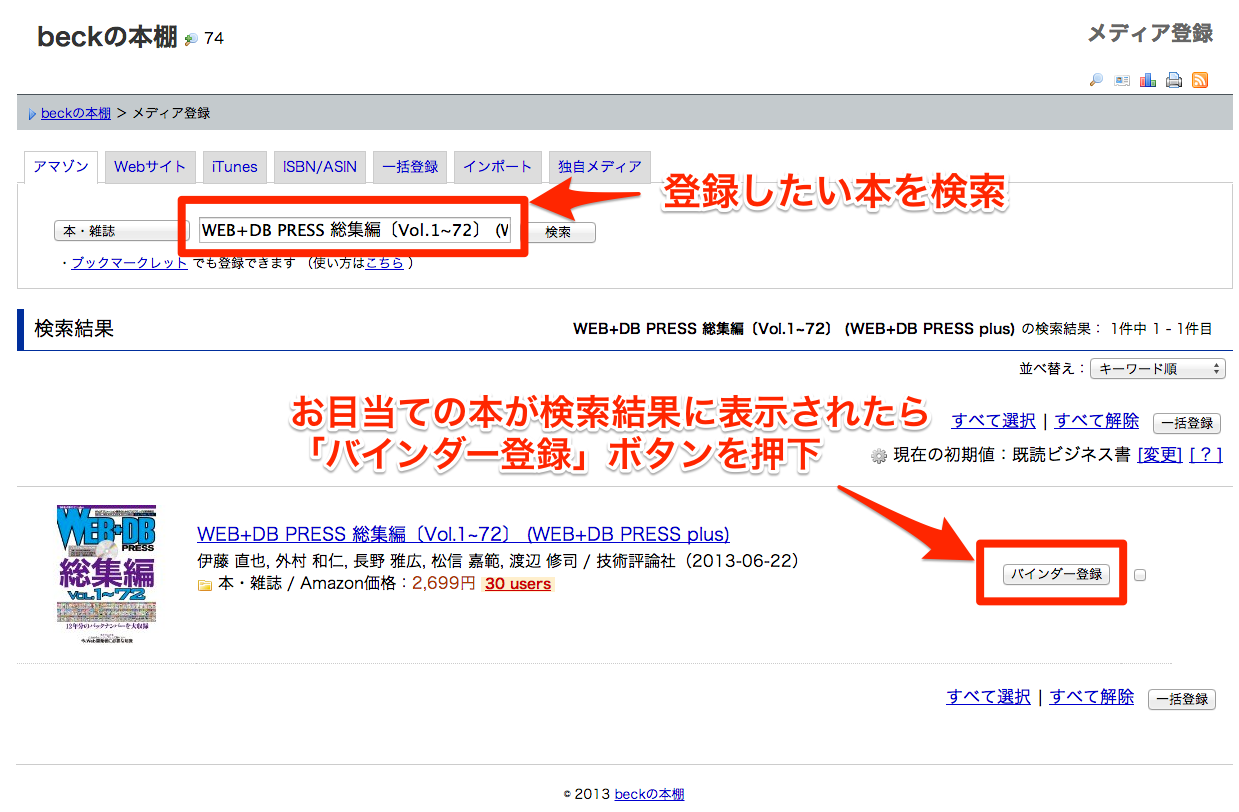Tick the checkbox next to バインダー登録
This screenshot has height=812, width=1239.
tap(1140, 575)
